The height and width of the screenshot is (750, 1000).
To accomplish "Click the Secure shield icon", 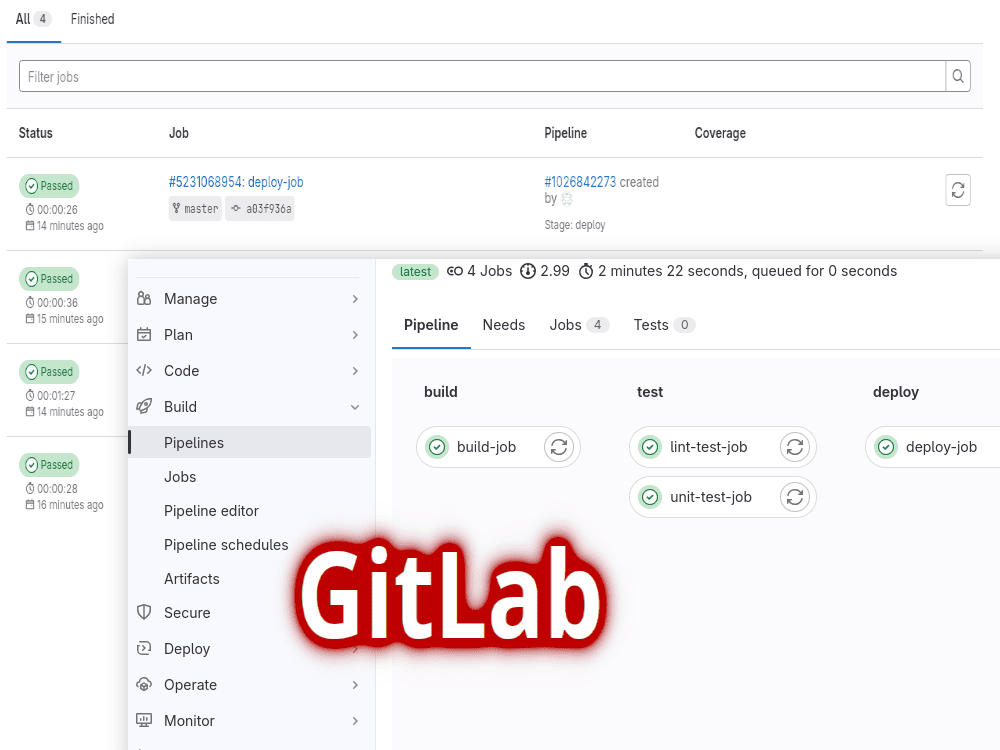I will coord(144,612).
